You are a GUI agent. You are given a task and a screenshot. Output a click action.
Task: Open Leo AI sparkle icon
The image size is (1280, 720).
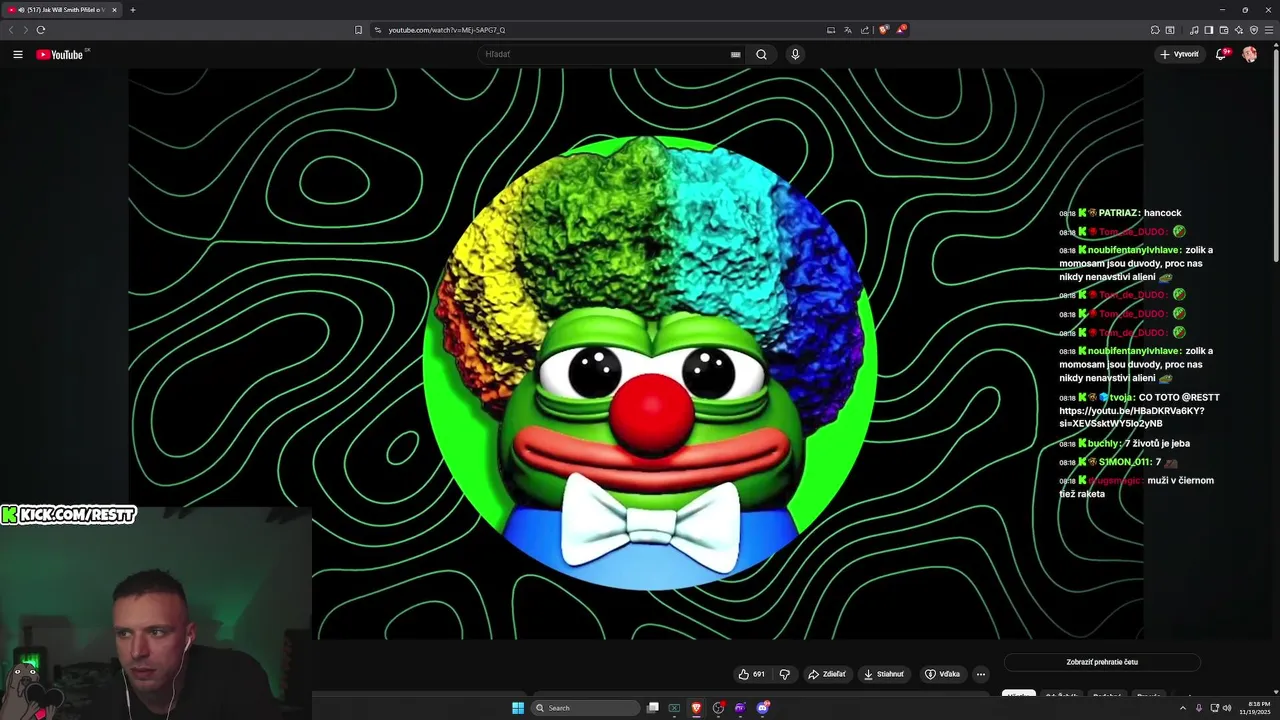[1239, 30]
